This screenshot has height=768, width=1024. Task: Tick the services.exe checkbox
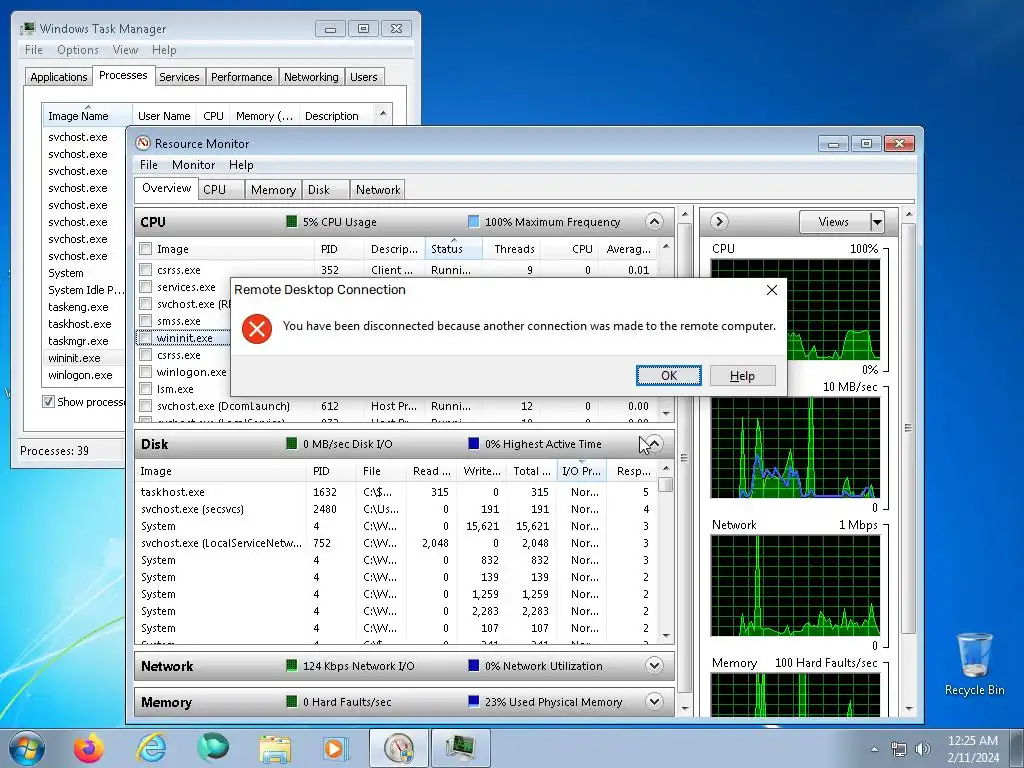[146, 287]
